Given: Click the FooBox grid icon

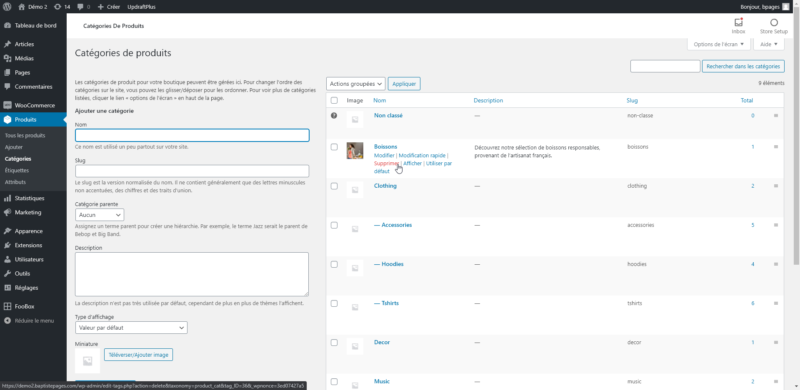Looking at the screenshot, I should click(7, 307).
